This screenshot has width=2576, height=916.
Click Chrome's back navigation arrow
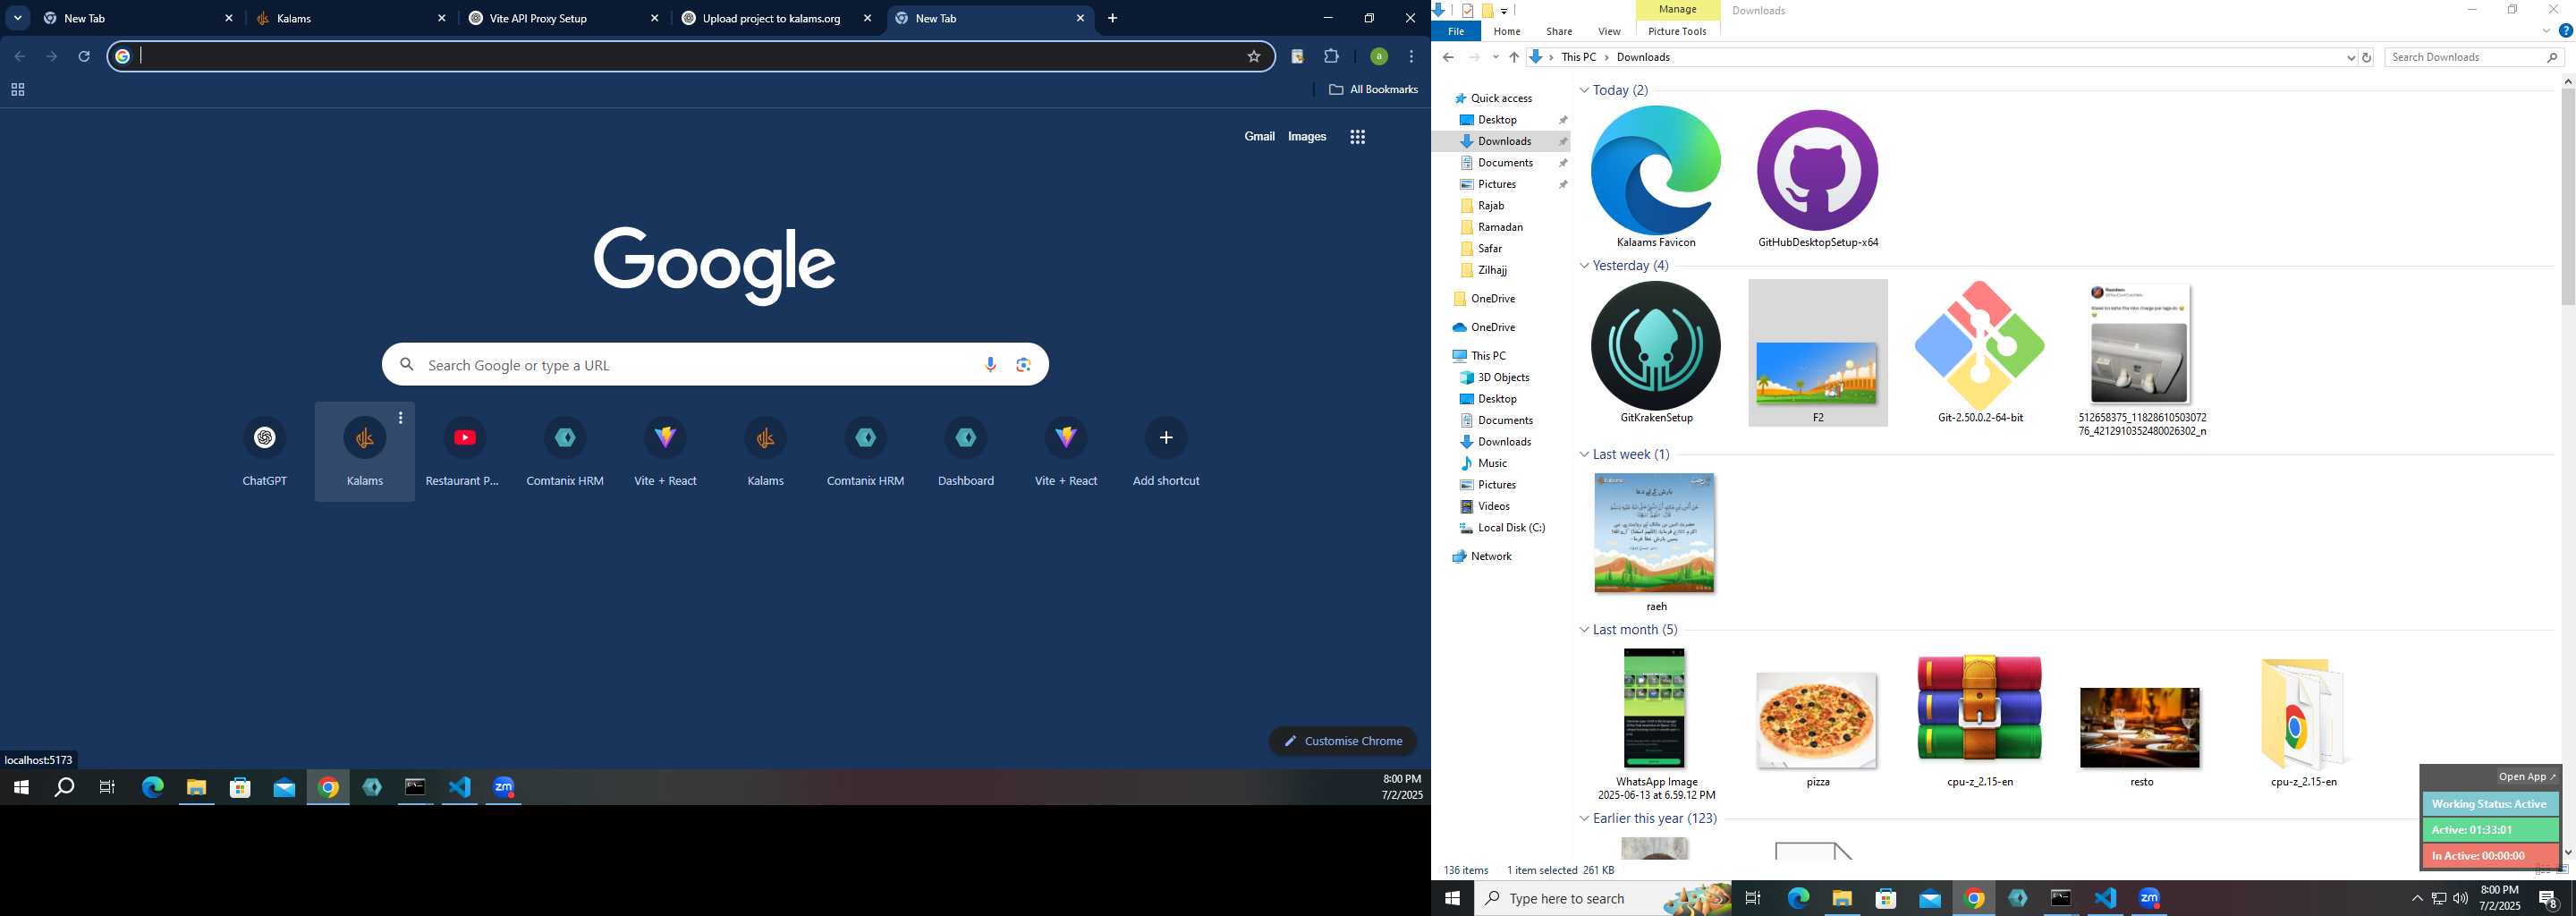(20, 57)
